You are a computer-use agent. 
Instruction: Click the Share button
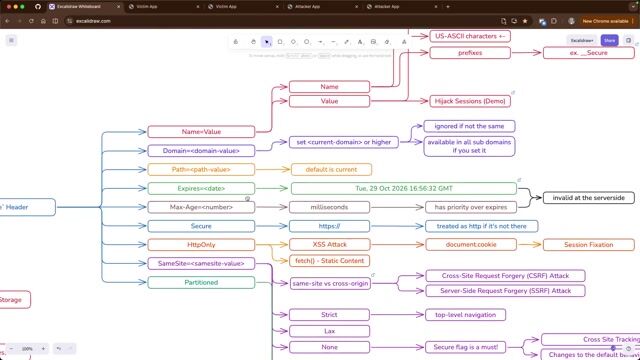coord(609,40)
